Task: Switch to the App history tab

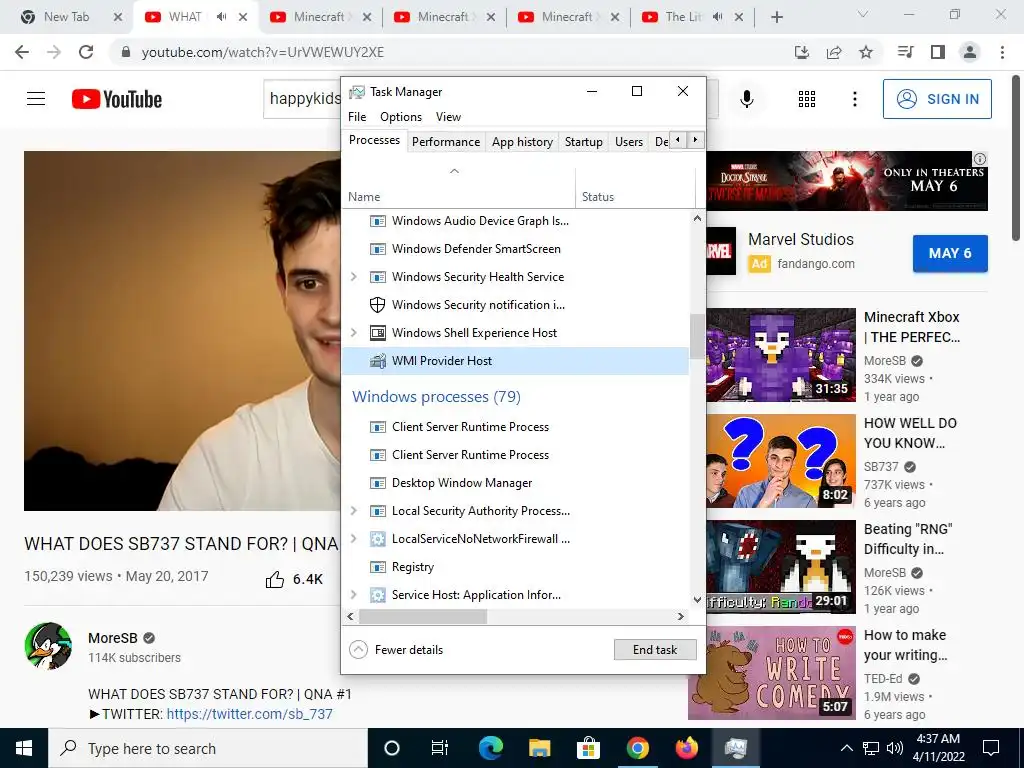Action: coord(522,142)
